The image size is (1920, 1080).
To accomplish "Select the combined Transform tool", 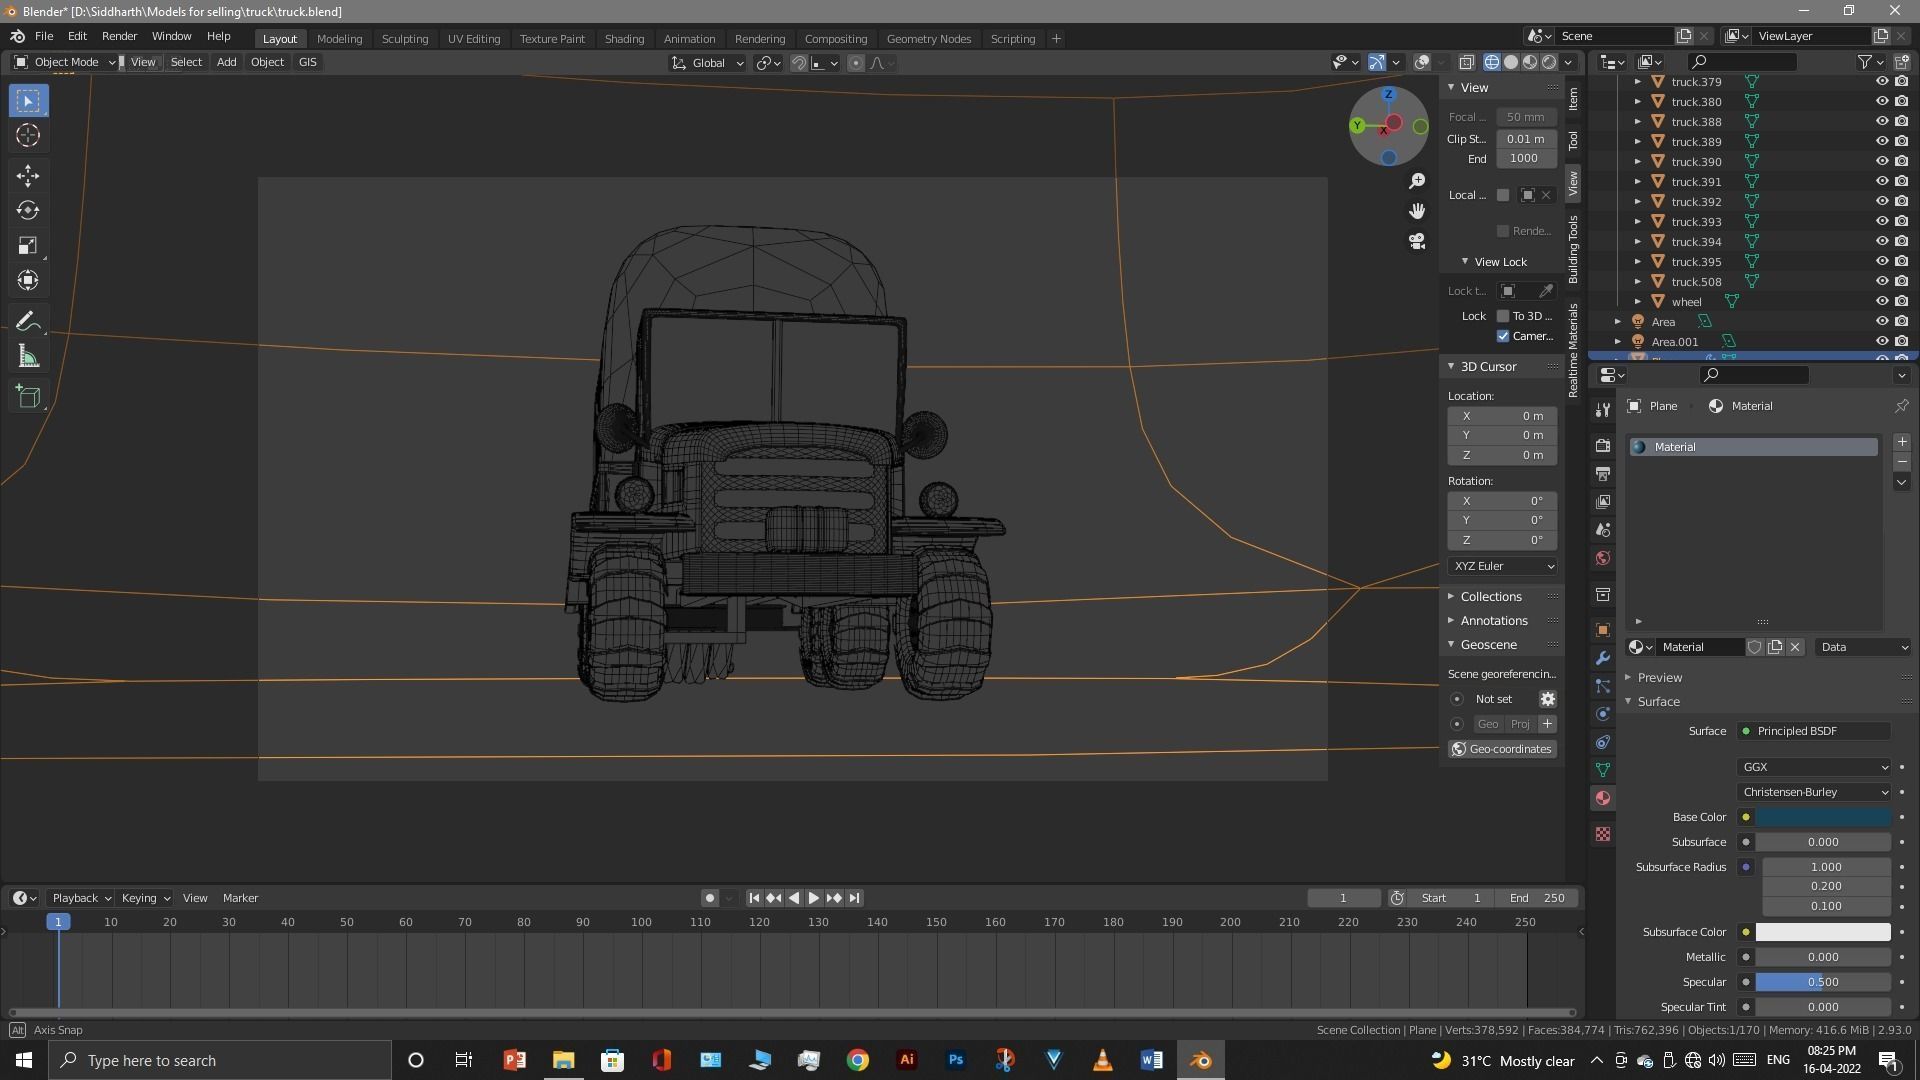I will (28, 281).
